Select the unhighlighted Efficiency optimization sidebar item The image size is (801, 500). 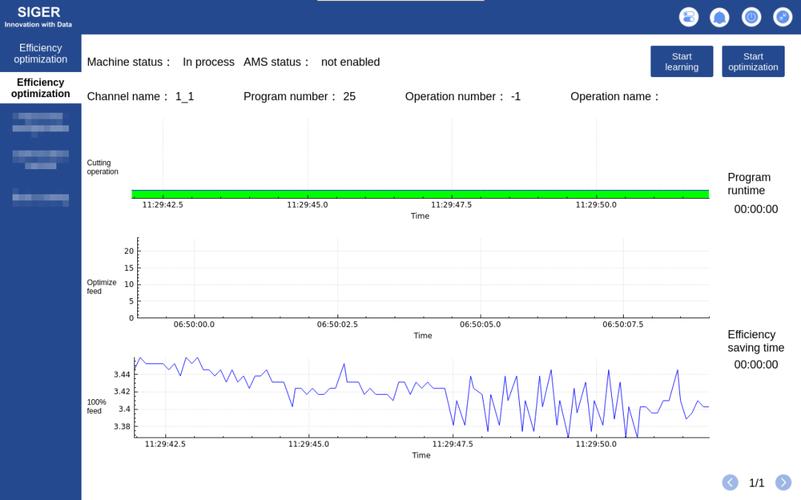pyautogui.click(x=40, y=53)
